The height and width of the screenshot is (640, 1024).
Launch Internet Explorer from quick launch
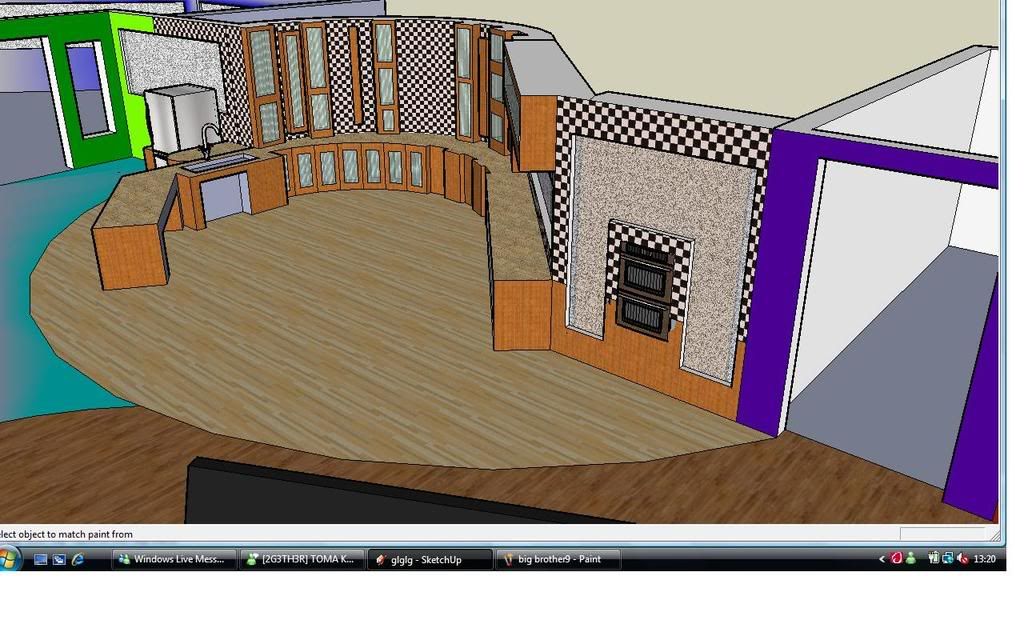(x=77, y=559)
